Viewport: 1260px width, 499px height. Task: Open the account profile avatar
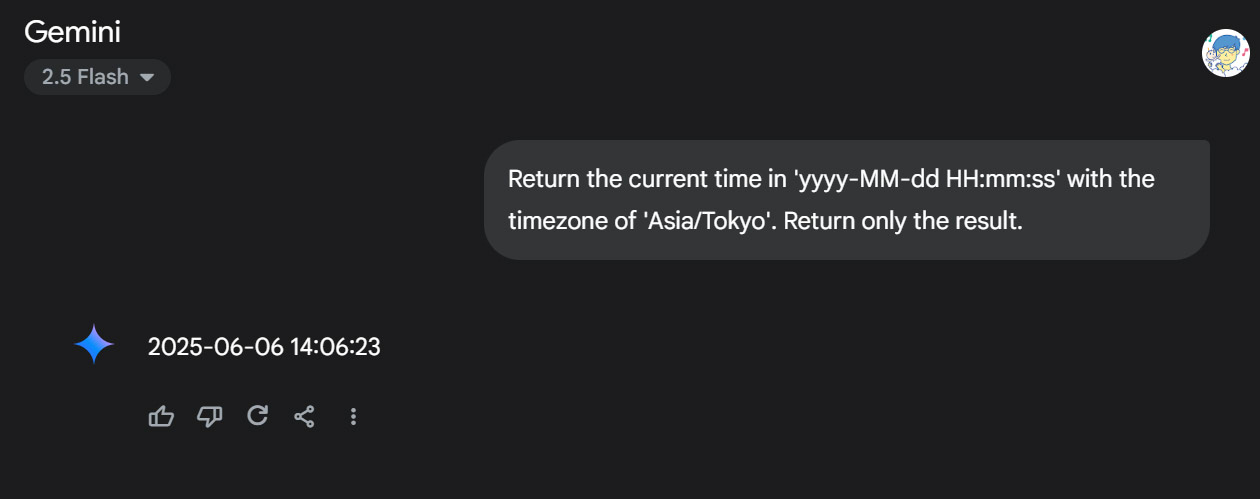tap(1225, 53)
